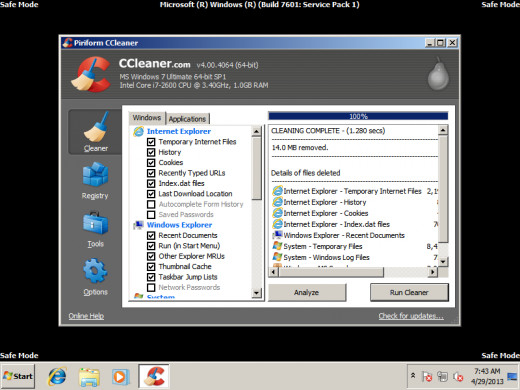Click Action Center flag tray icon
Screen dimensions: 520x390
pyautogui.click(x=427, y=377)
